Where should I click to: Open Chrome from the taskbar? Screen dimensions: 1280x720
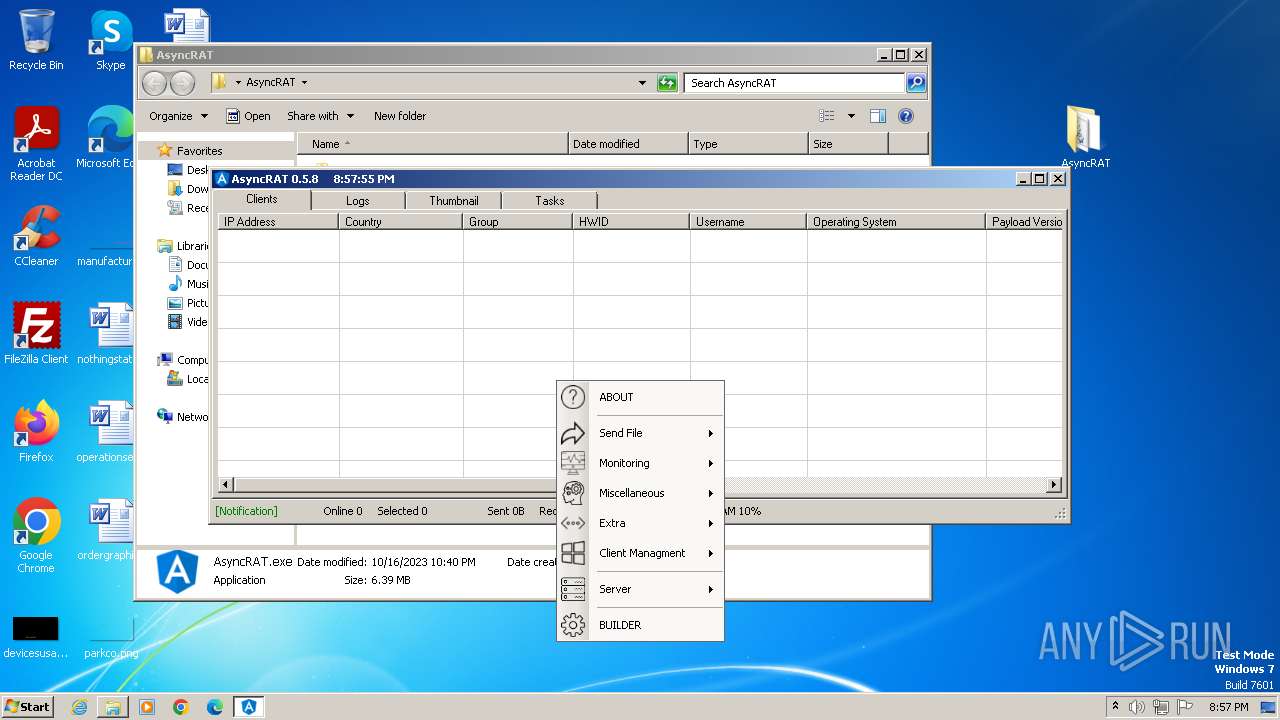click(x=181, y=707)
